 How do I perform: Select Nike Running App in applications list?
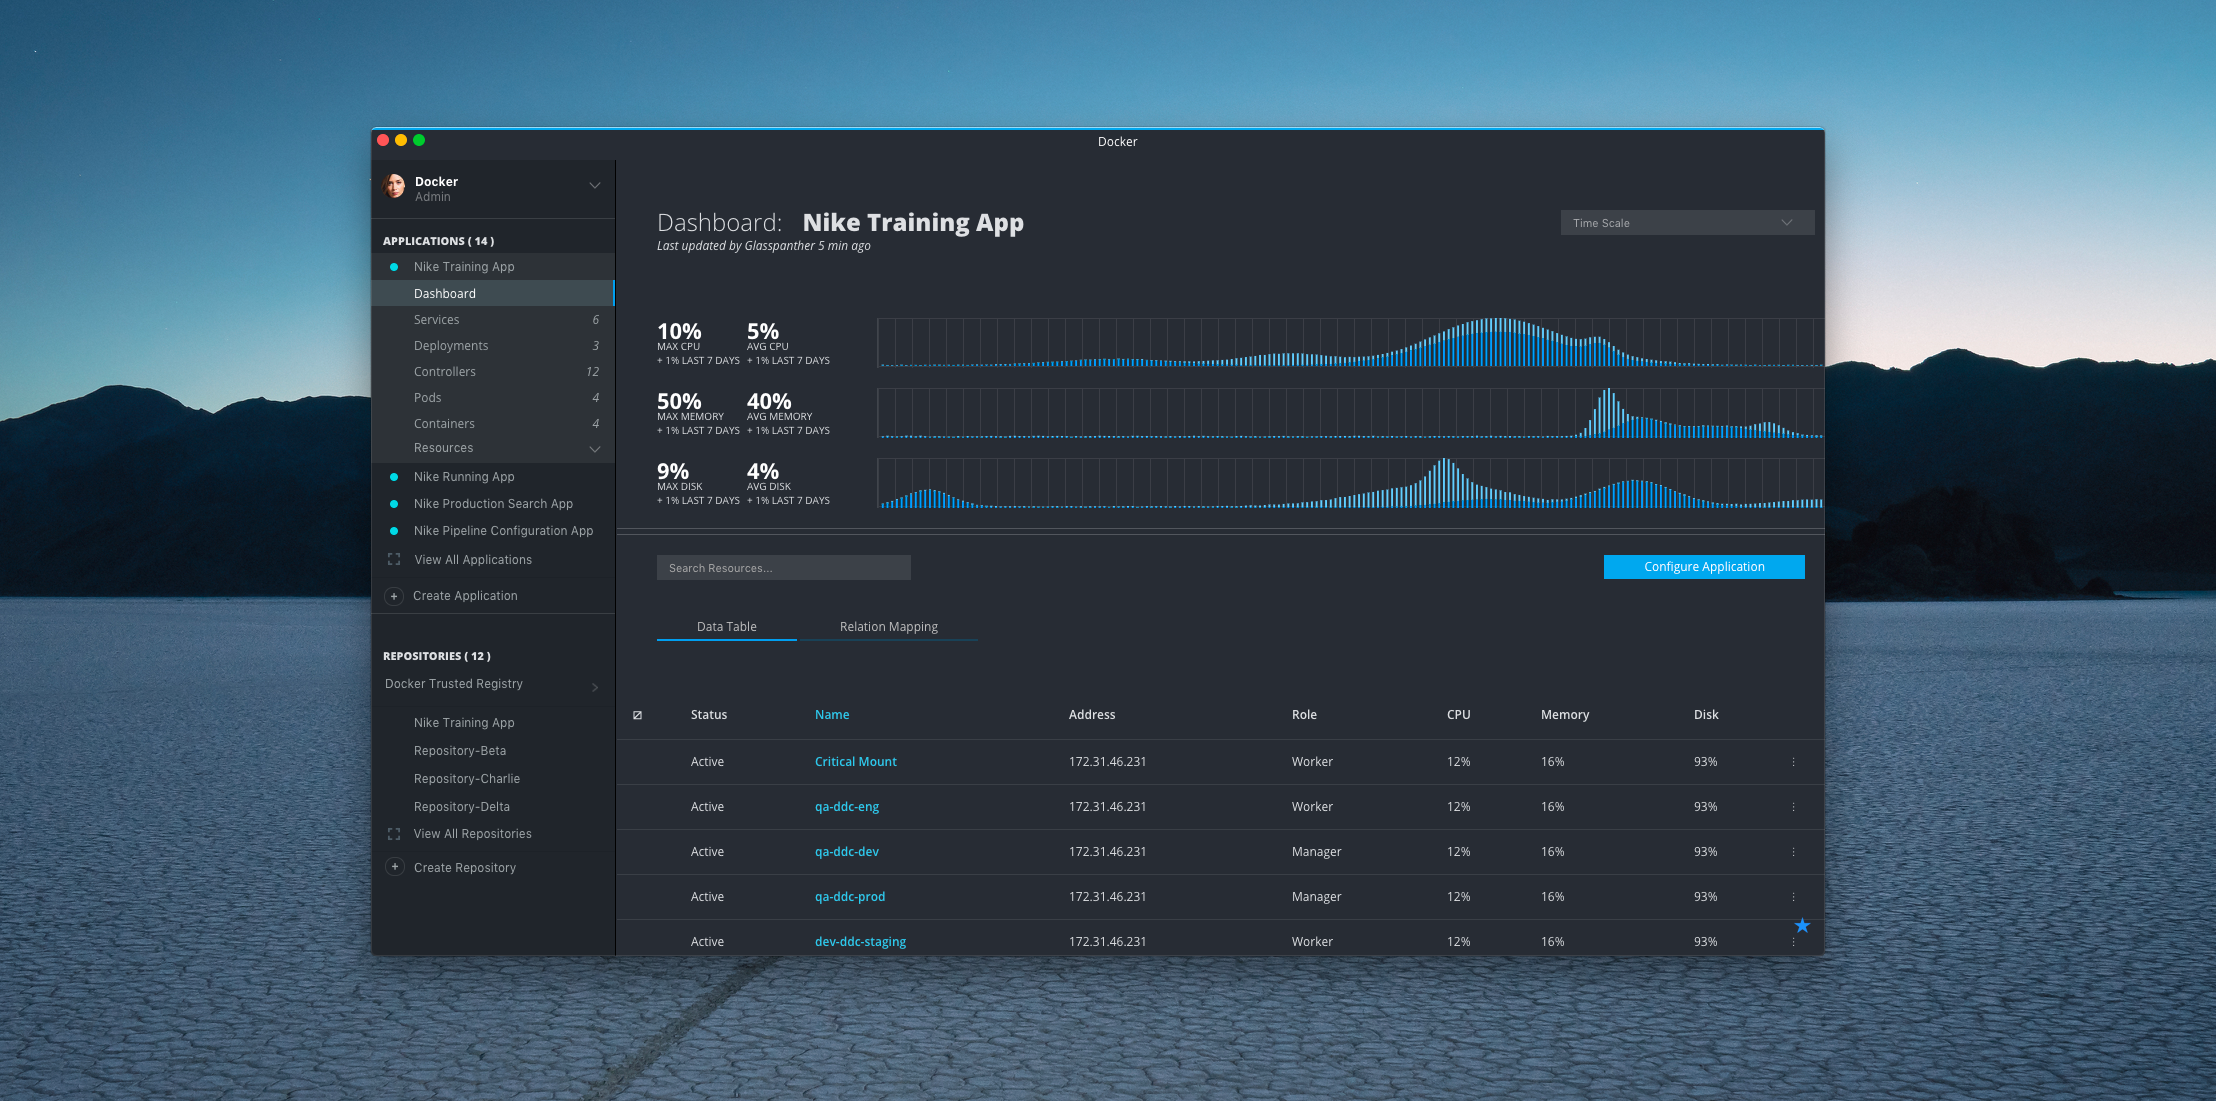464,477
